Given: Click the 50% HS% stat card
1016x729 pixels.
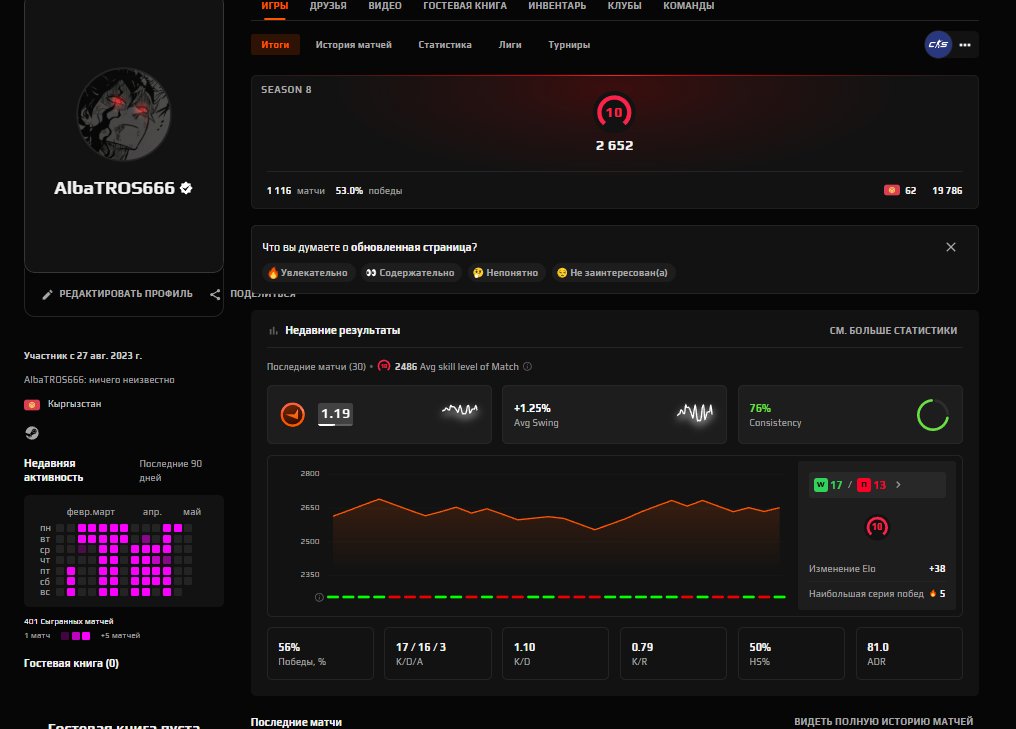Looking at the screenshot, I should (x=791, y=653).
